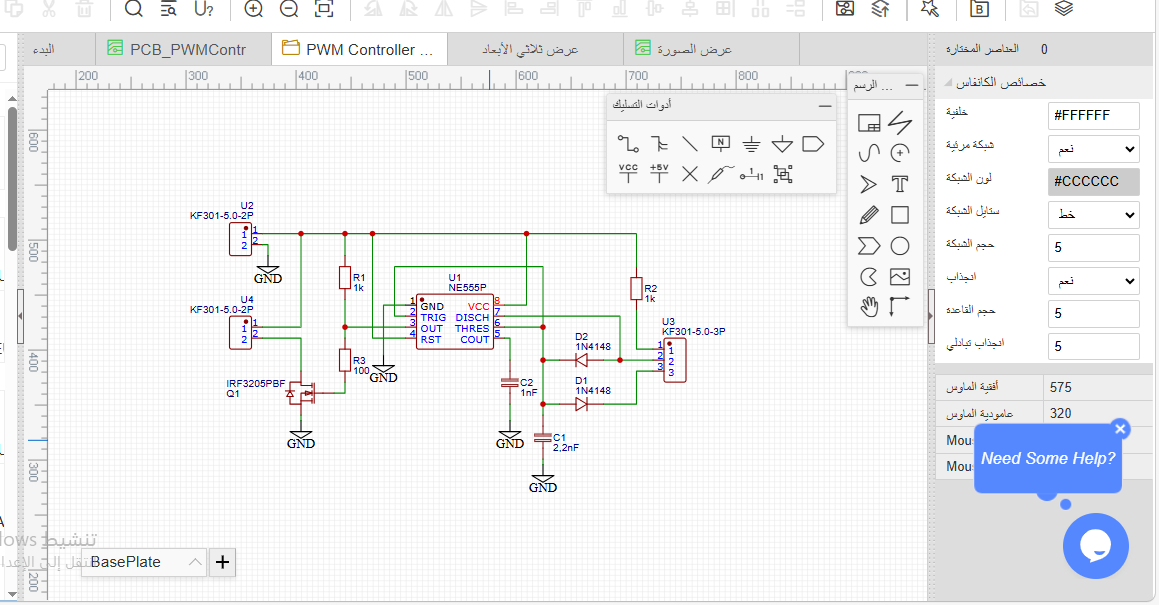Open the grid style dropdown
Image resolution: width=1159 pixels, height=605 pixels.
coord(1093,214)
